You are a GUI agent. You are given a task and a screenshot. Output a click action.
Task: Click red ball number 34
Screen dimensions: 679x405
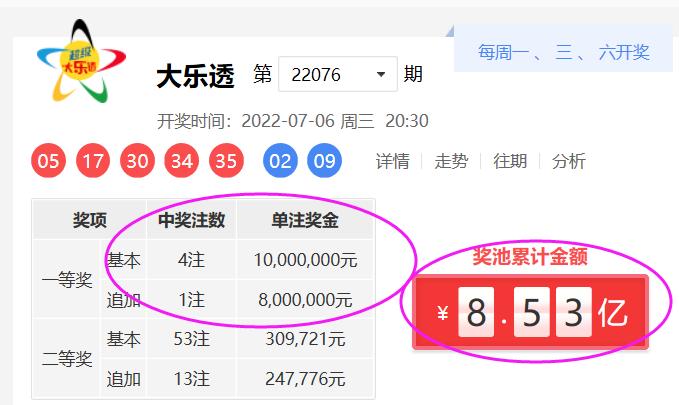click(x=182, y=161)
